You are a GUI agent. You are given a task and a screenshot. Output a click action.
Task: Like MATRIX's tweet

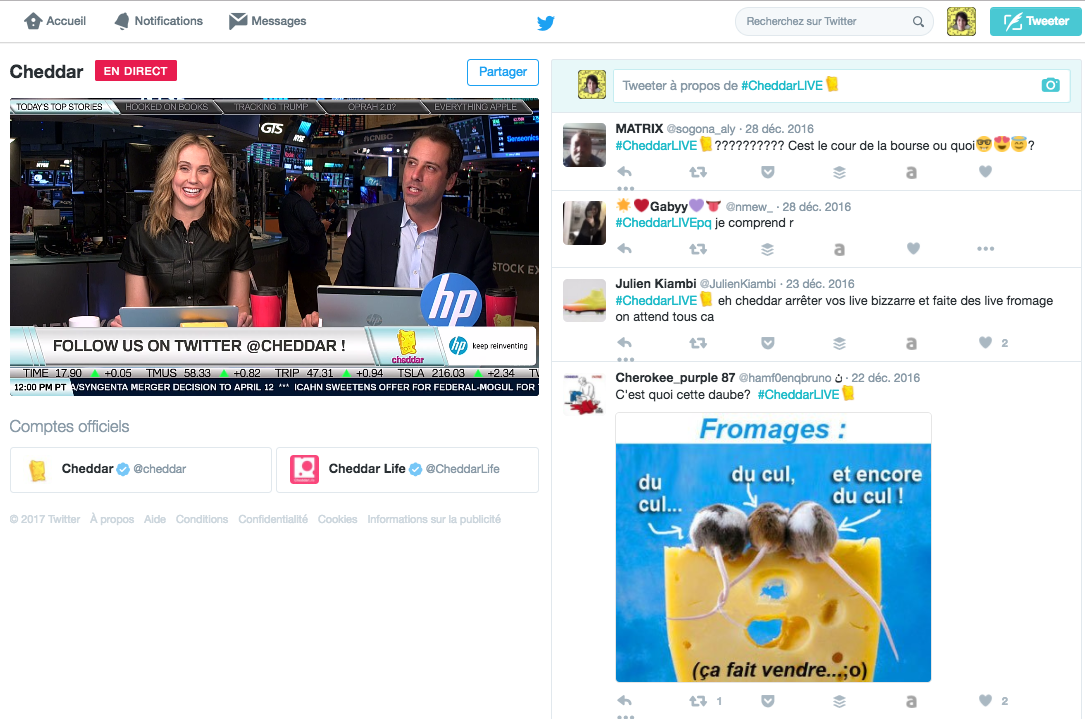tap(985, 171)
